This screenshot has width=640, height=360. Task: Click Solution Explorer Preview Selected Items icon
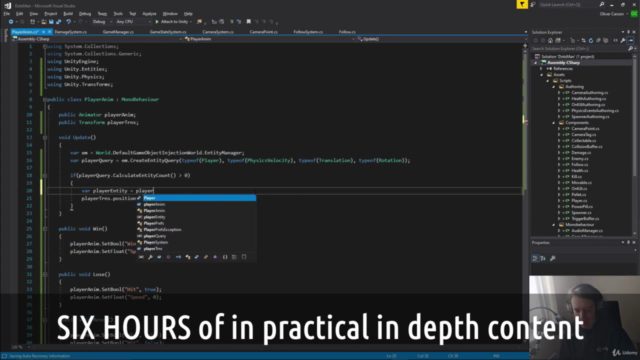coord(631,40)
